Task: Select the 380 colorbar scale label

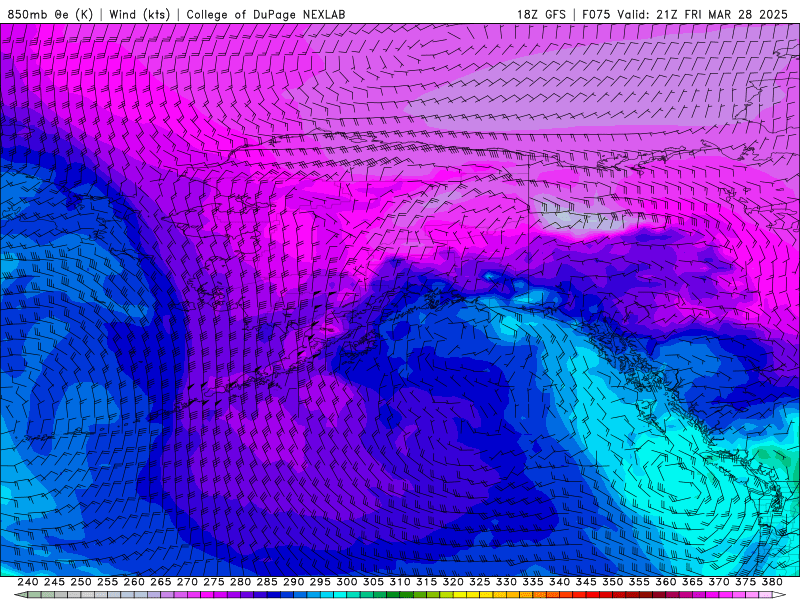Action: [771, 582]
